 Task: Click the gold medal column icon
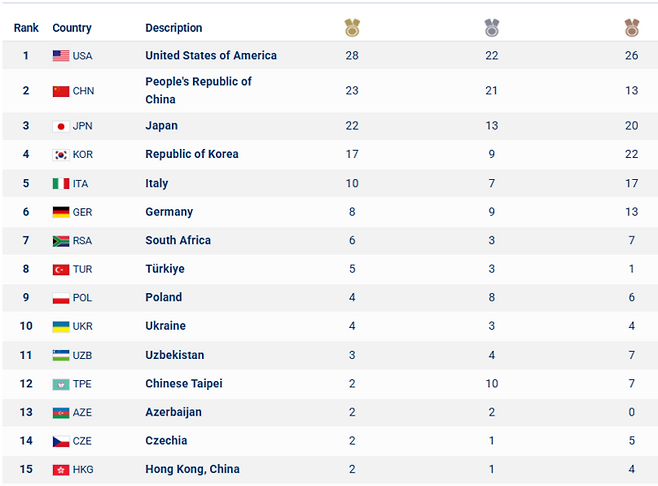tap(352, 28)
